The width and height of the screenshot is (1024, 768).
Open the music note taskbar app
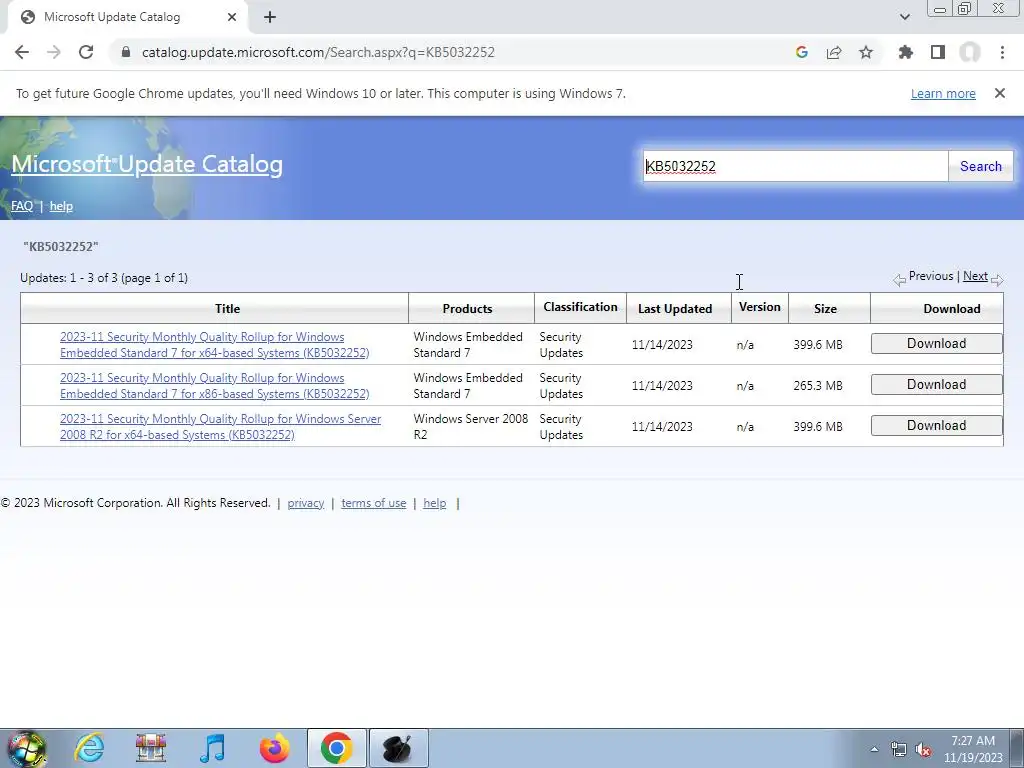point(212,748)
